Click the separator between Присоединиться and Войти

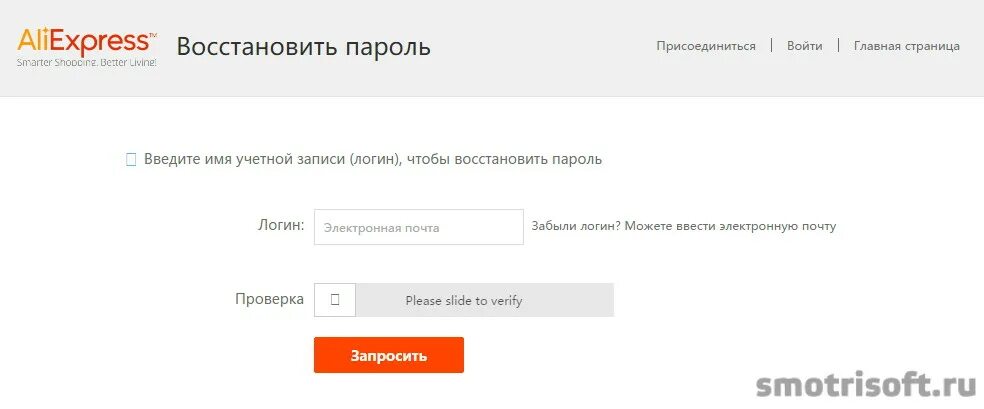[x=771, y=45]
